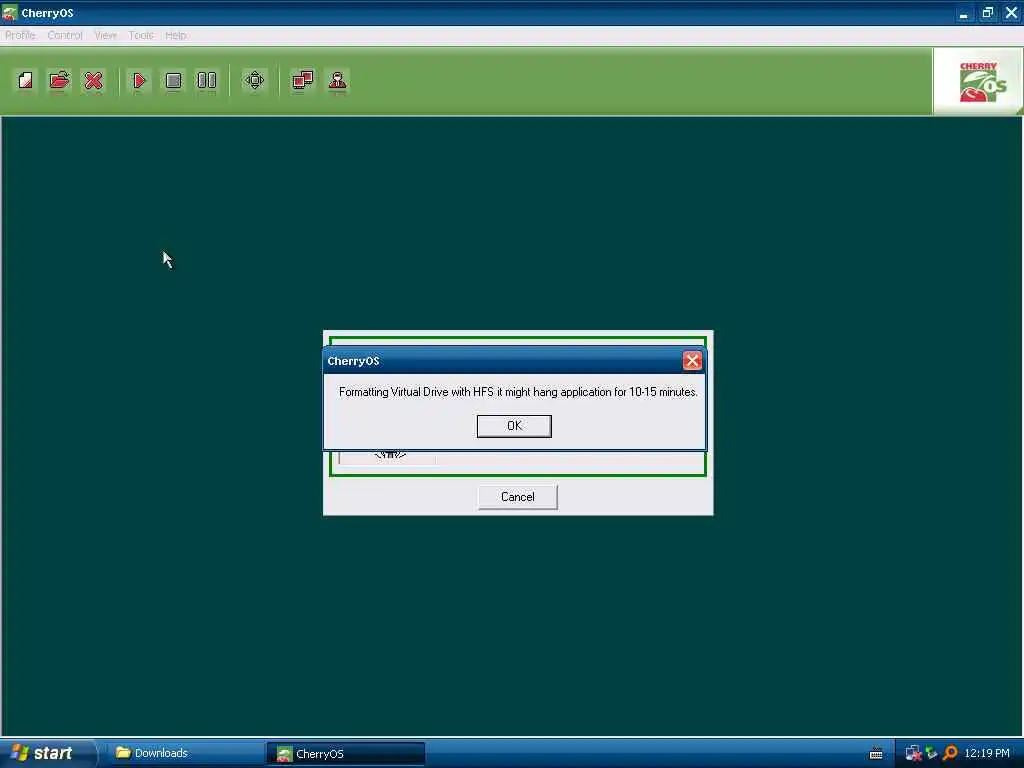
Task: Click the tray icon left of the magnifier
Action: [x=931, y=753]
